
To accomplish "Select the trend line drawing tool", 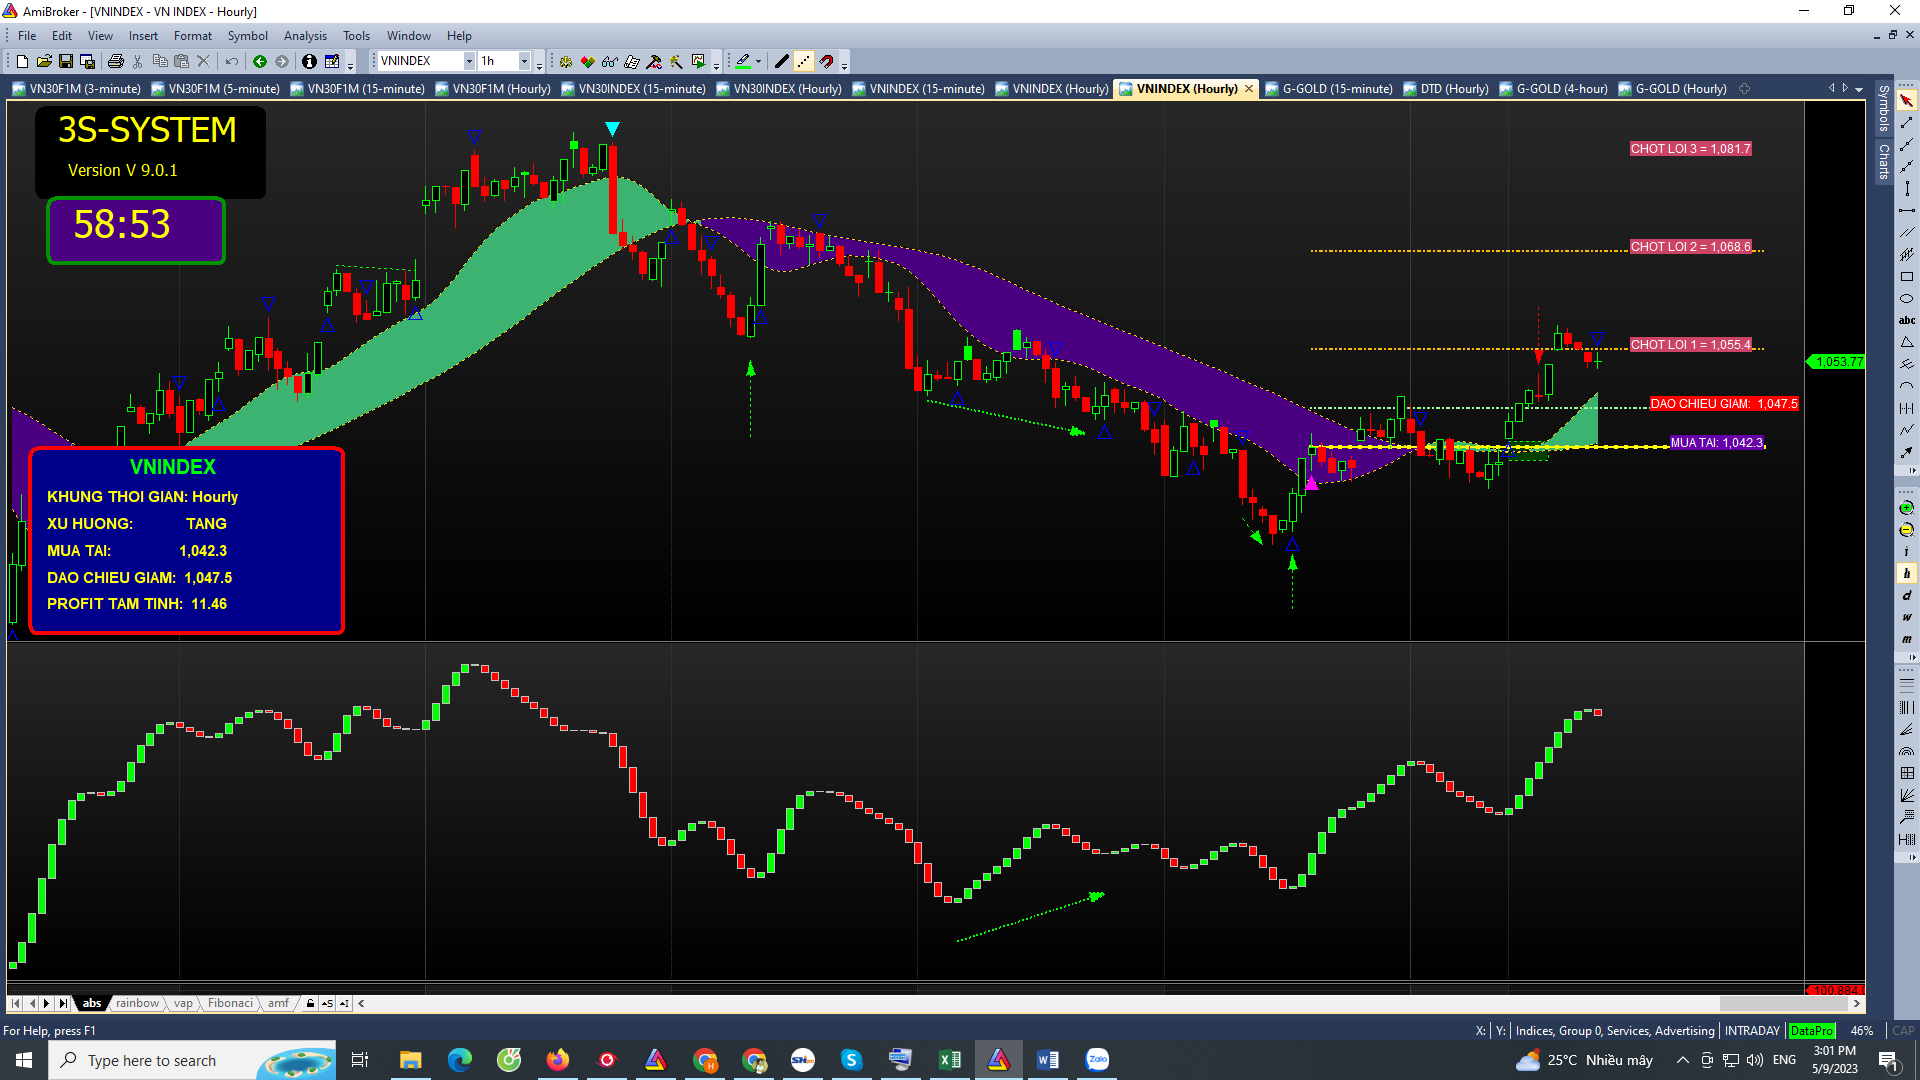I will click(1907, 123).
